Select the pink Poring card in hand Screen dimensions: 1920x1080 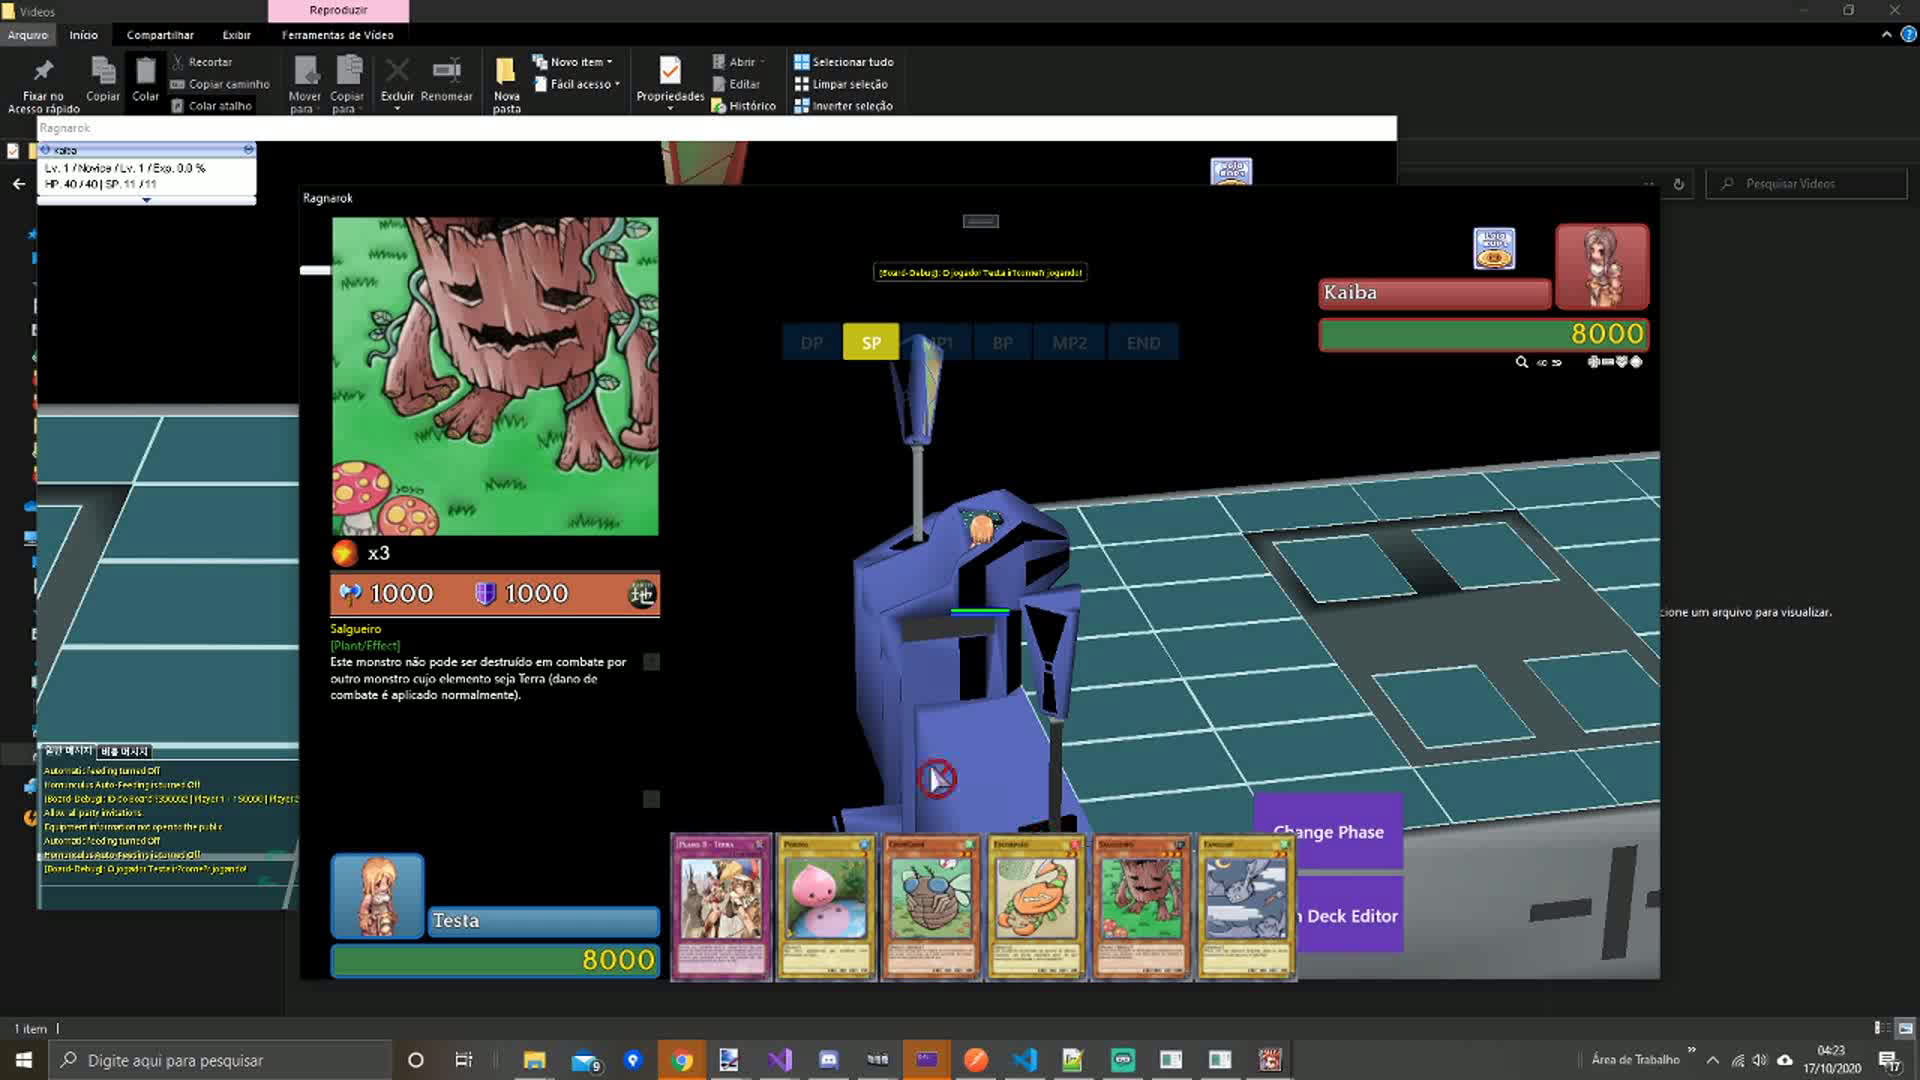[x=826, y=907]
